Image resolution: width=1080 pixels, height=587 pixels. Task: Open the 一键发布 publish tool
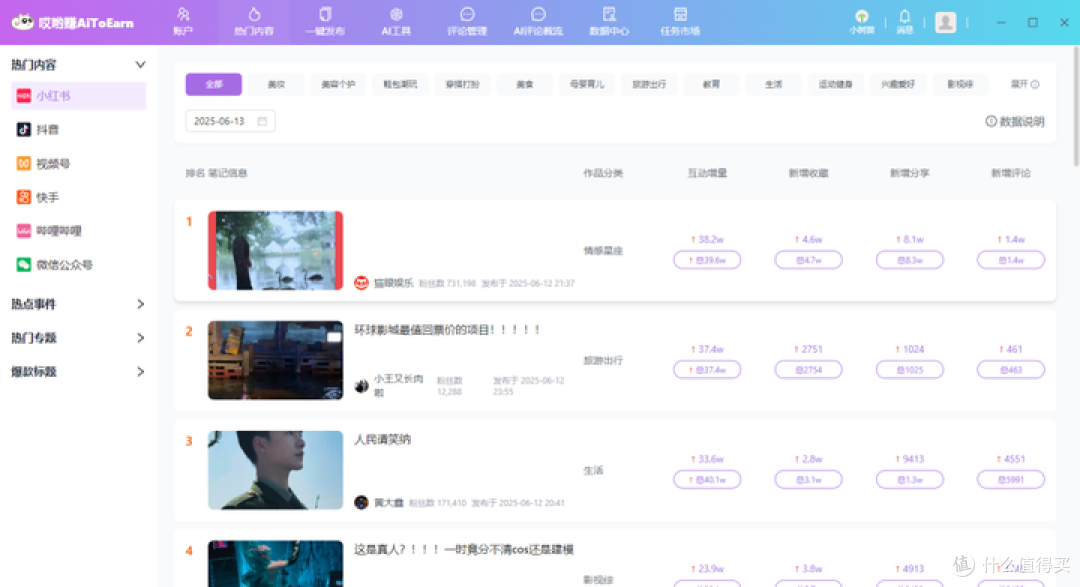324,22
